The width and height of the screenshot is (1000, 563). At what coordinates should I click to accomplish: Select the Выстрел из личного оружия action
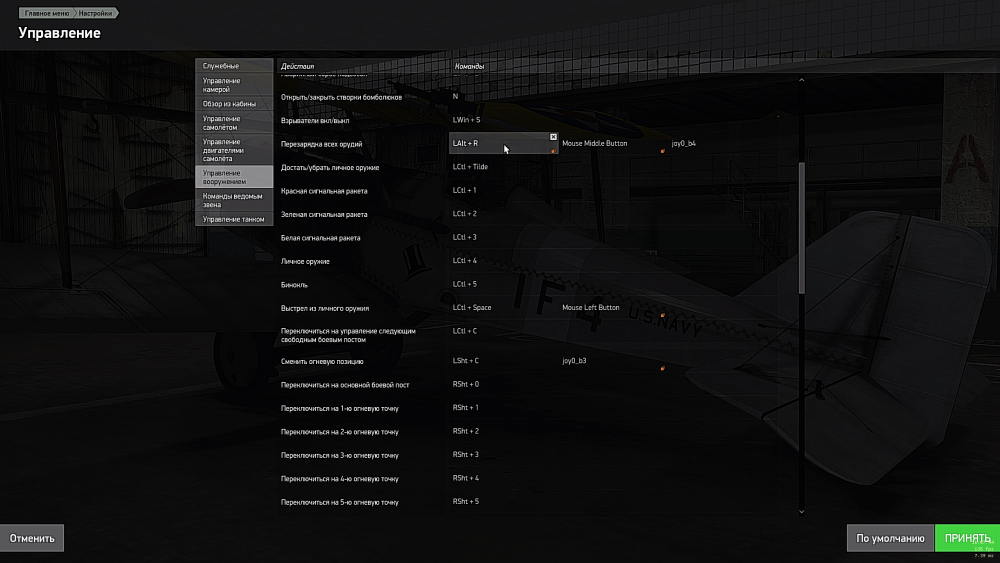(x=325, y=309)
